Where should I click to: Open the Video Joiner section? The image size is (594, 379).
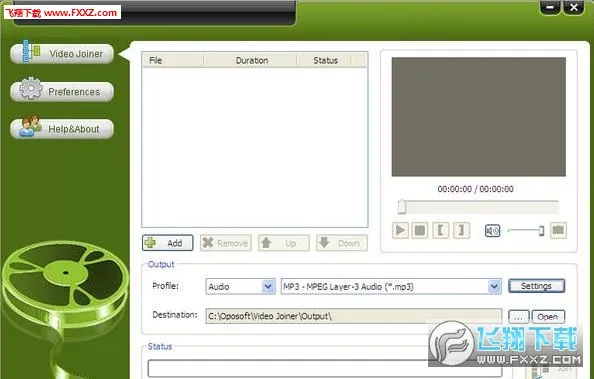pos(62,54)
